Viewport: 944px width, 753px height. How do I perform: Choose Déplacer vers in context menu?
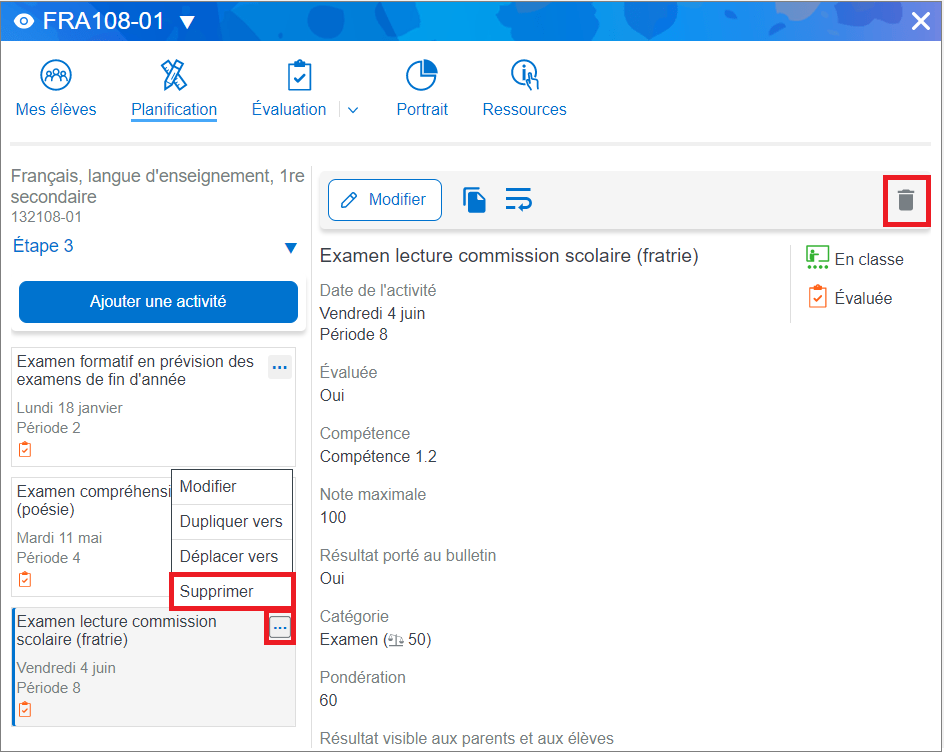[229, 556]
